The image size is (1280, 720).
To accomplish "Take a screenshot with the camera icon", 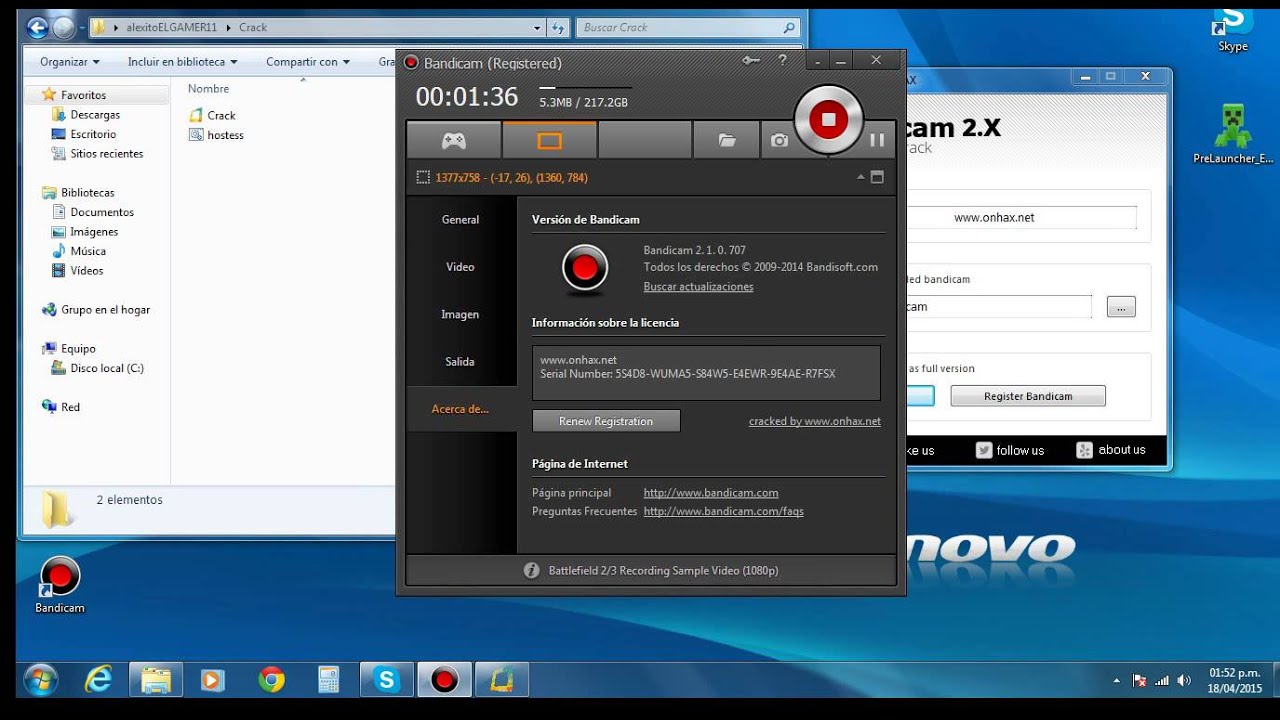I will click(x=779, y=141).
